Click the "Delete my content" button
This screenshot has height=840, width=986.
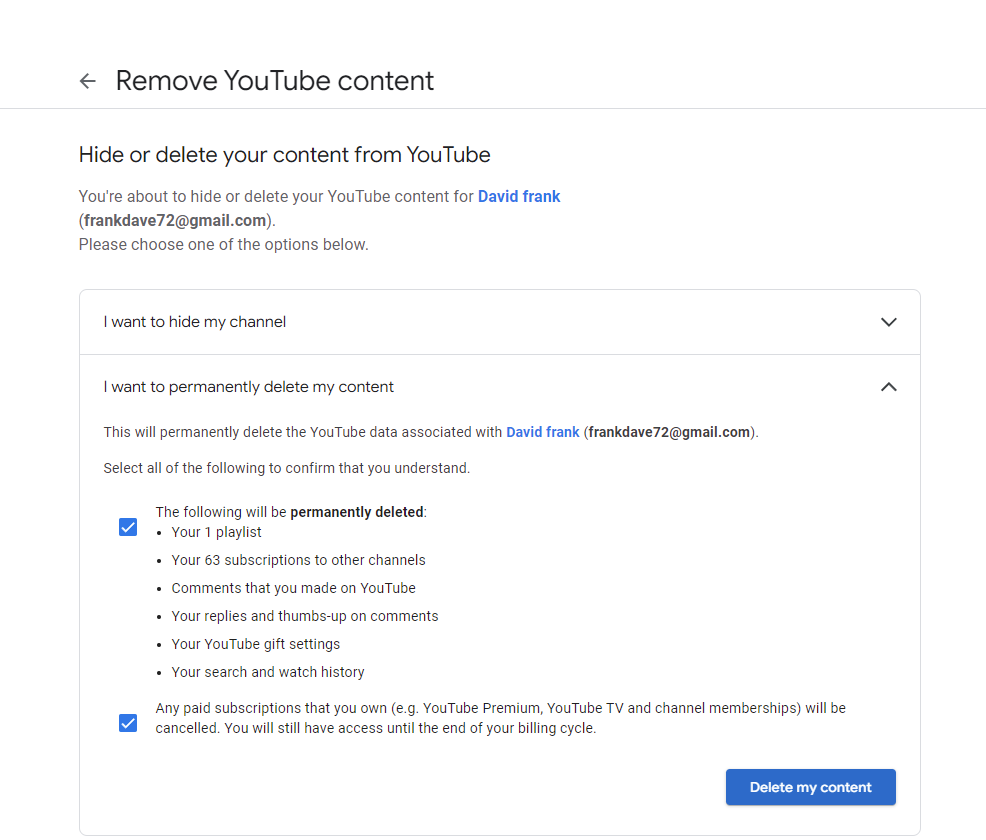click(811, 787)
